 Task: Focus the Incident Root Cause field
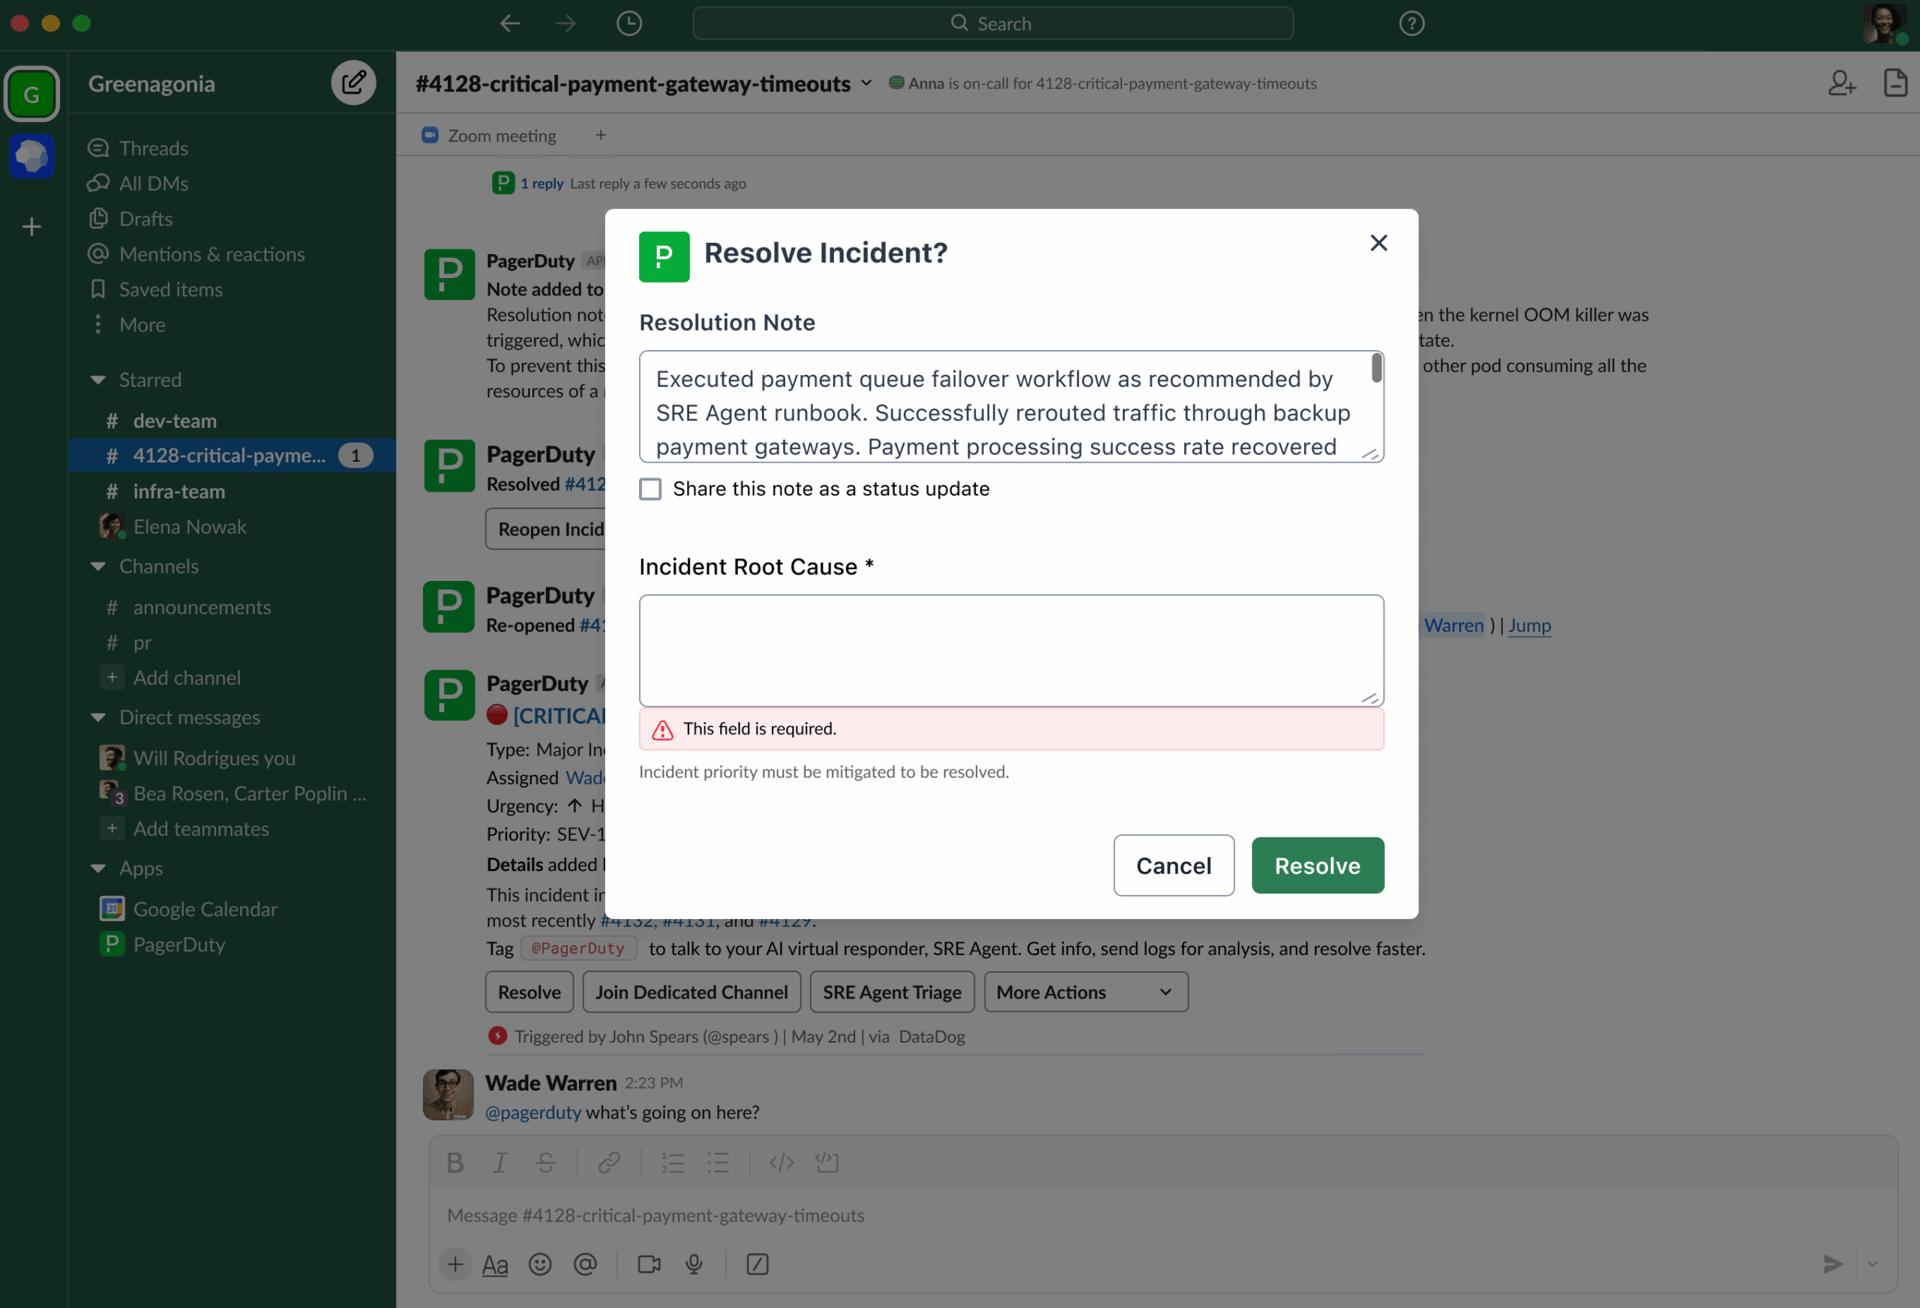click(1010, 650)
